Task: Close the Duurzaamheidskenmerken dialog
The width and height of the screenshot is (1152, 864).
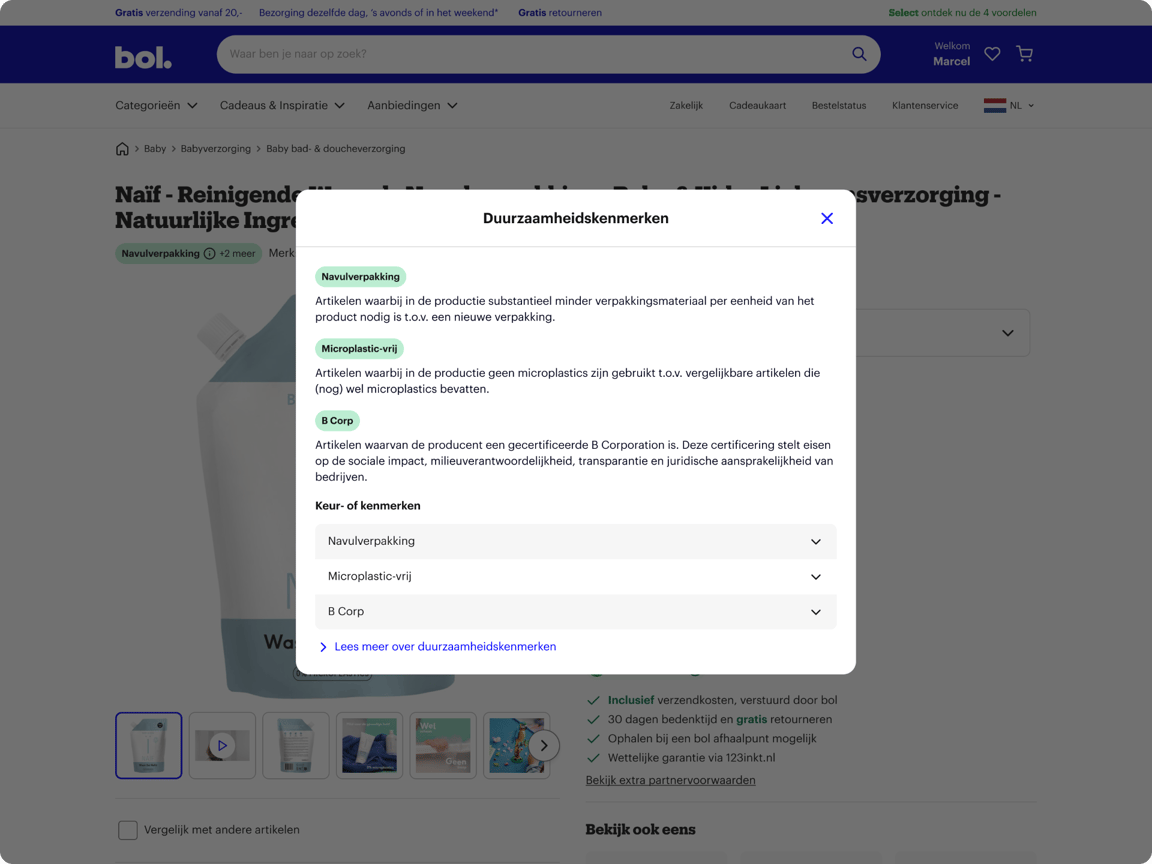Action: [827, 218]
